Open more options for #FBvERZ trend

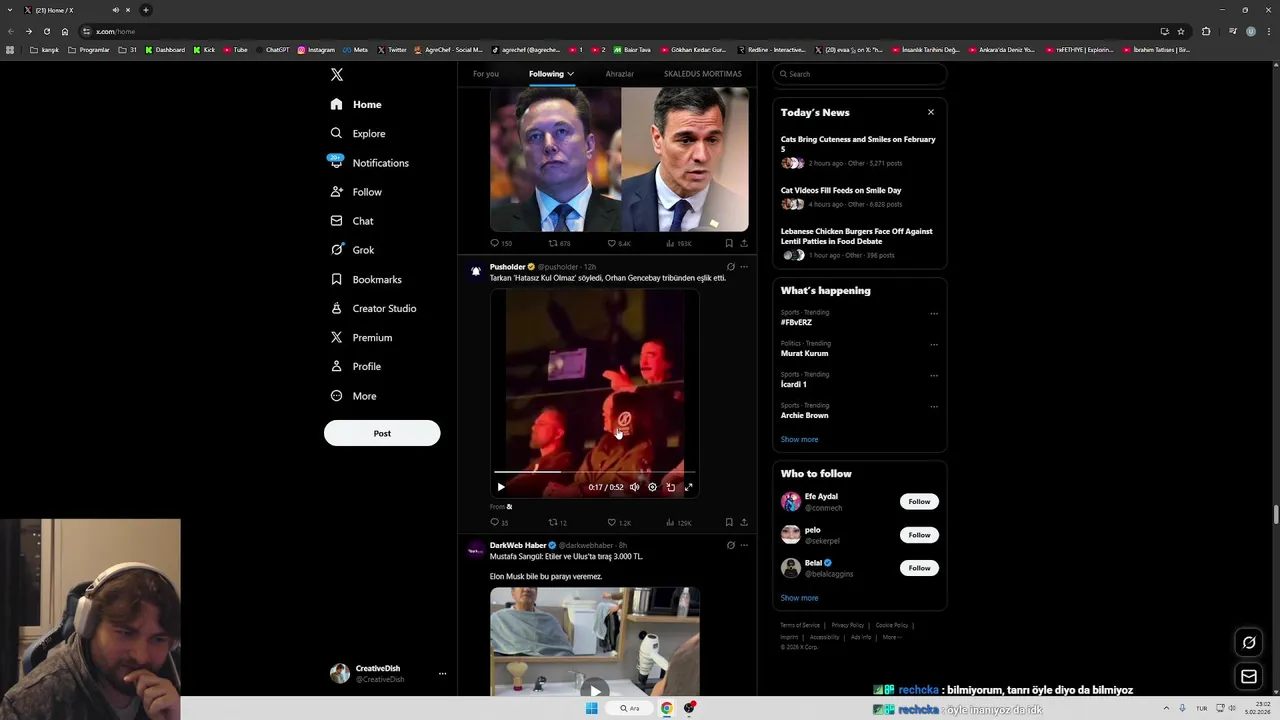(934, 313)
